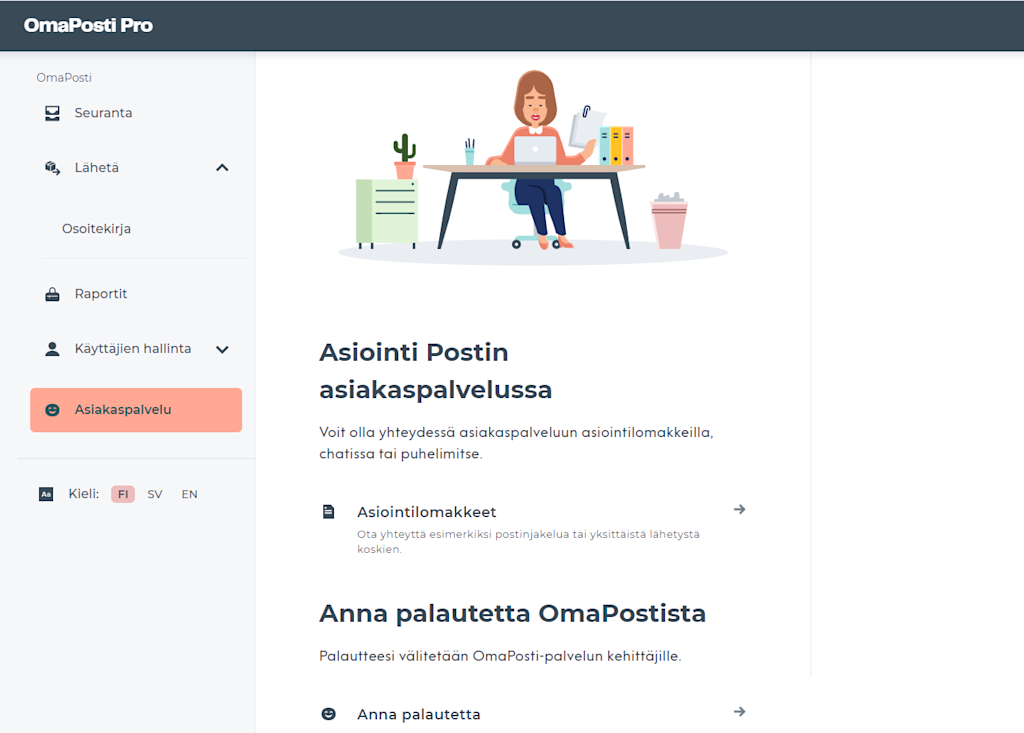Click the arrow next to Anna palautetta
This screenshot has width=1024, height=733.
[739, 711]
